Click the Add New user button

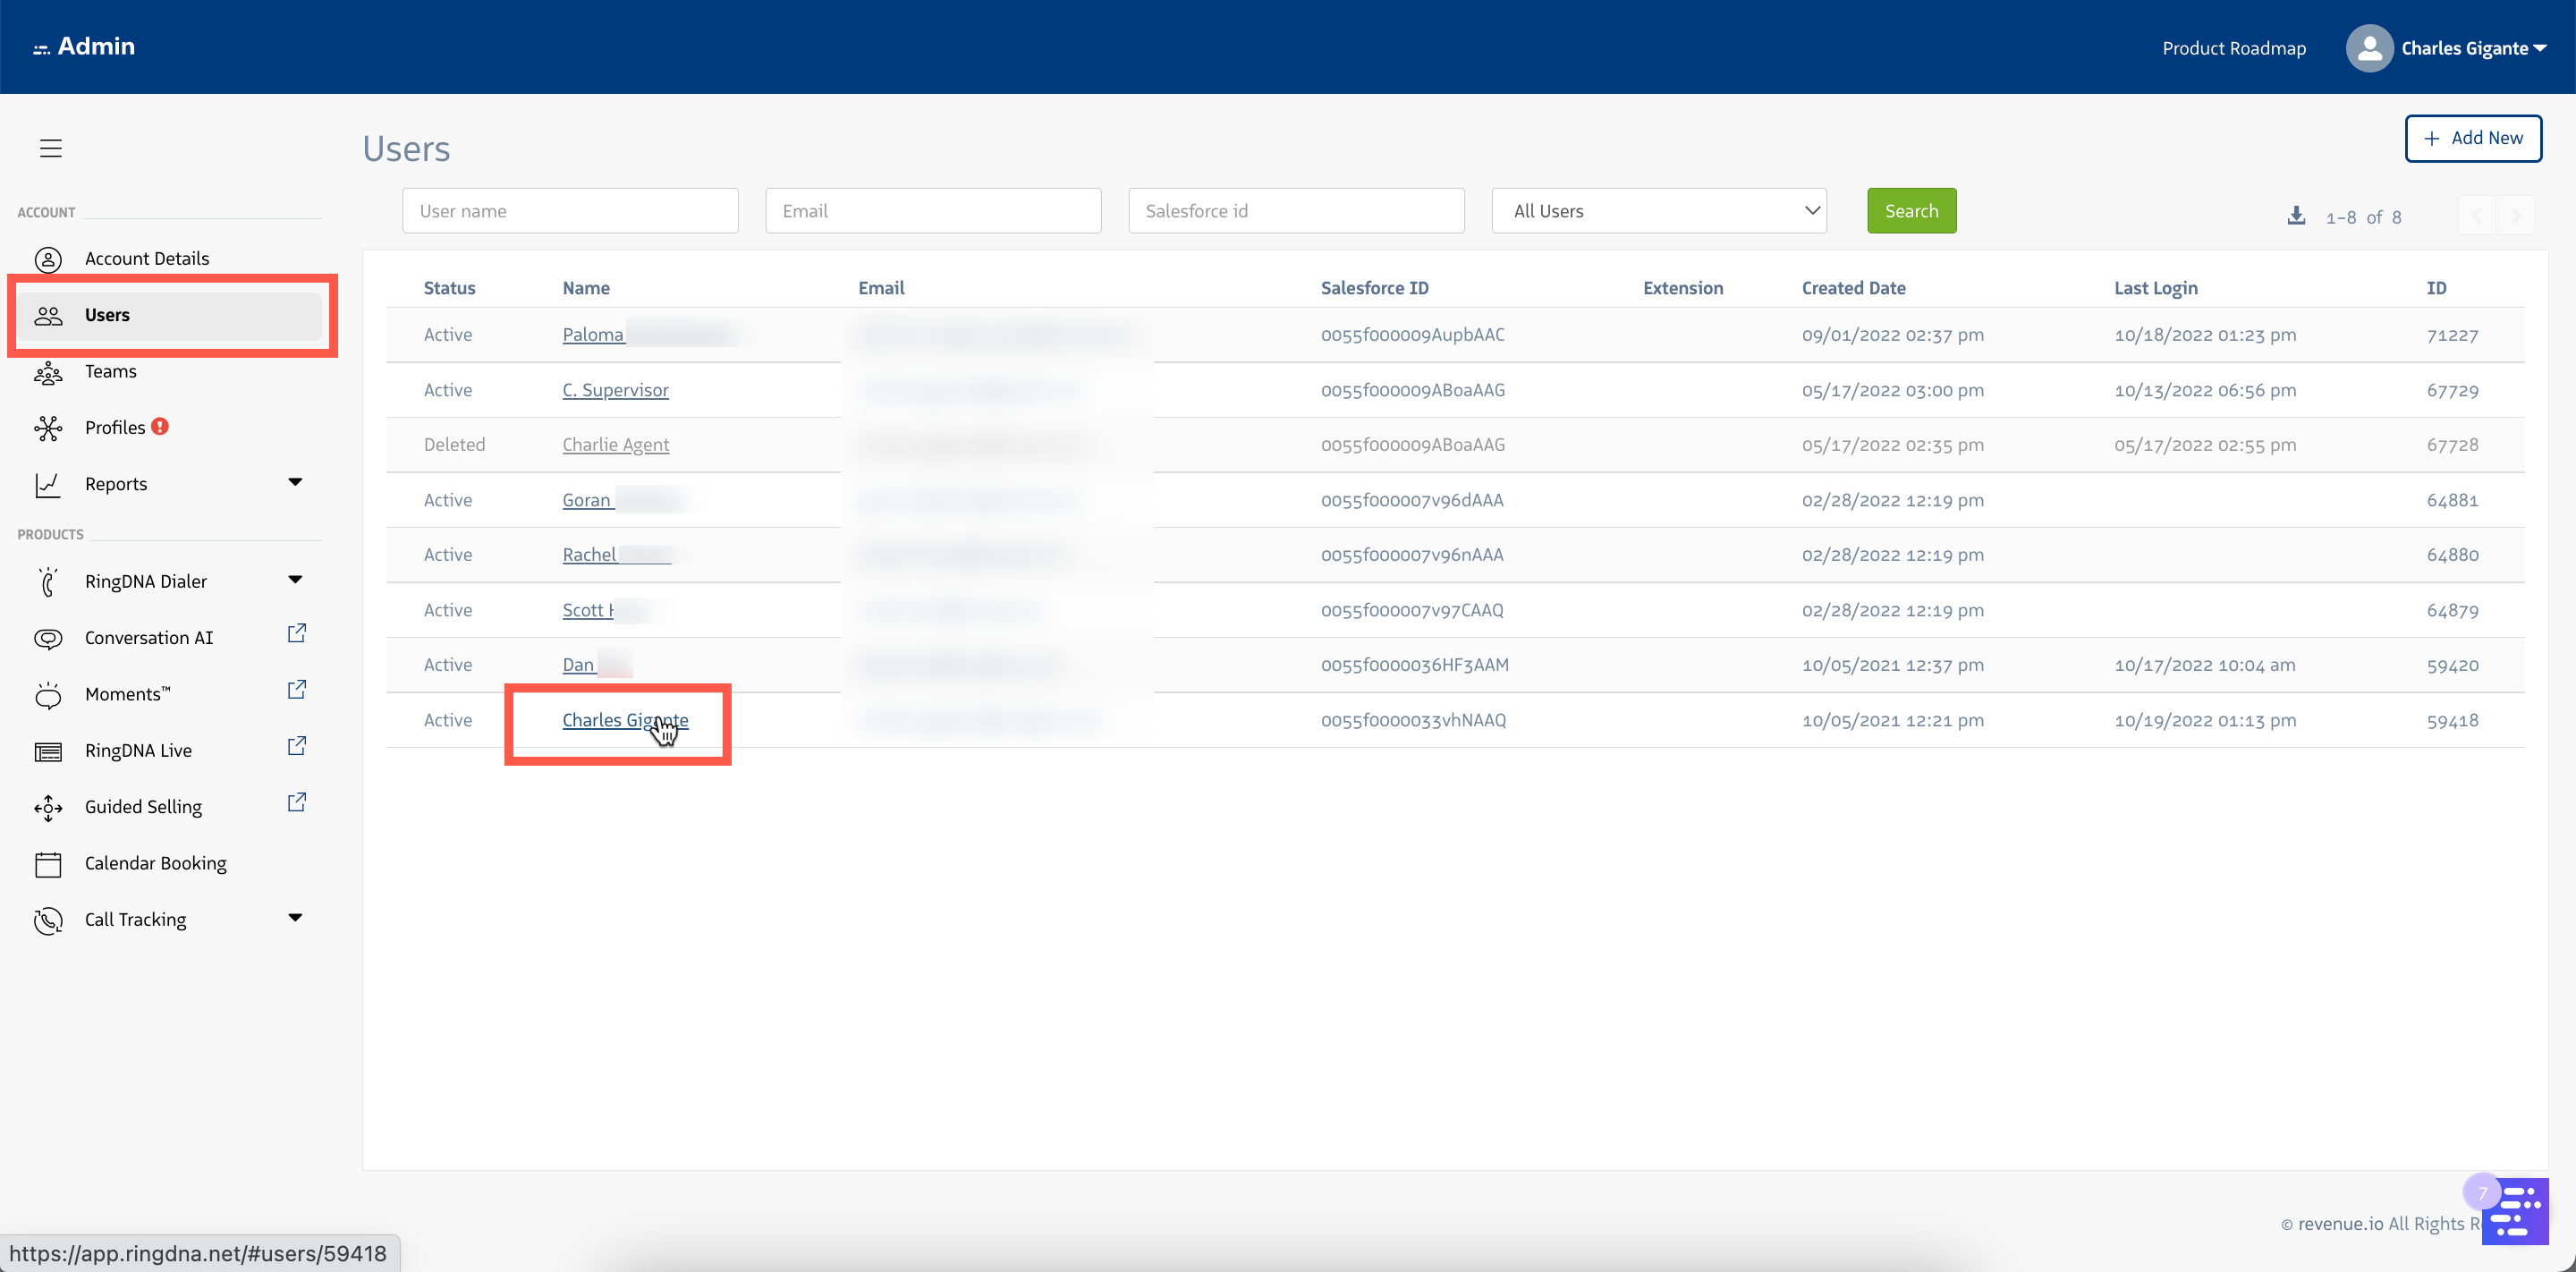tap(2472, 138)
